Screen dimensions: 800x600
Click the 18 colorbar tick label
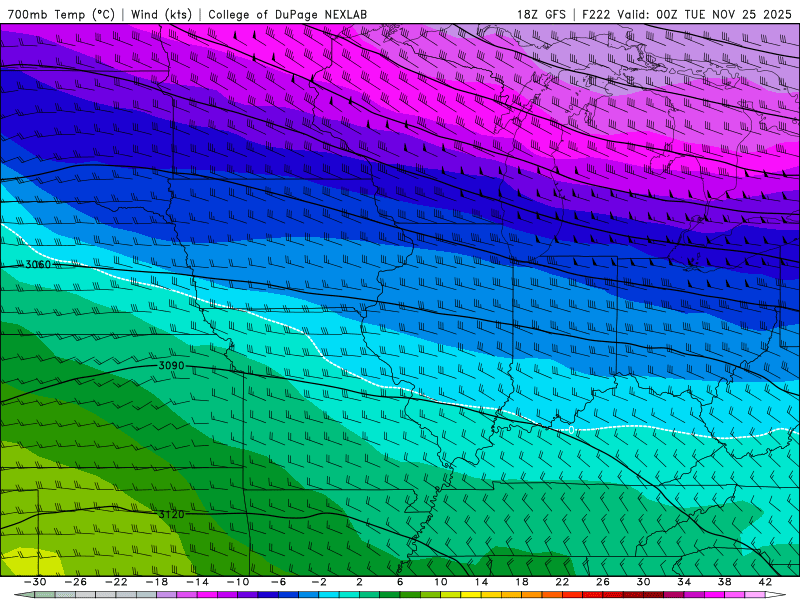point(522,582)
